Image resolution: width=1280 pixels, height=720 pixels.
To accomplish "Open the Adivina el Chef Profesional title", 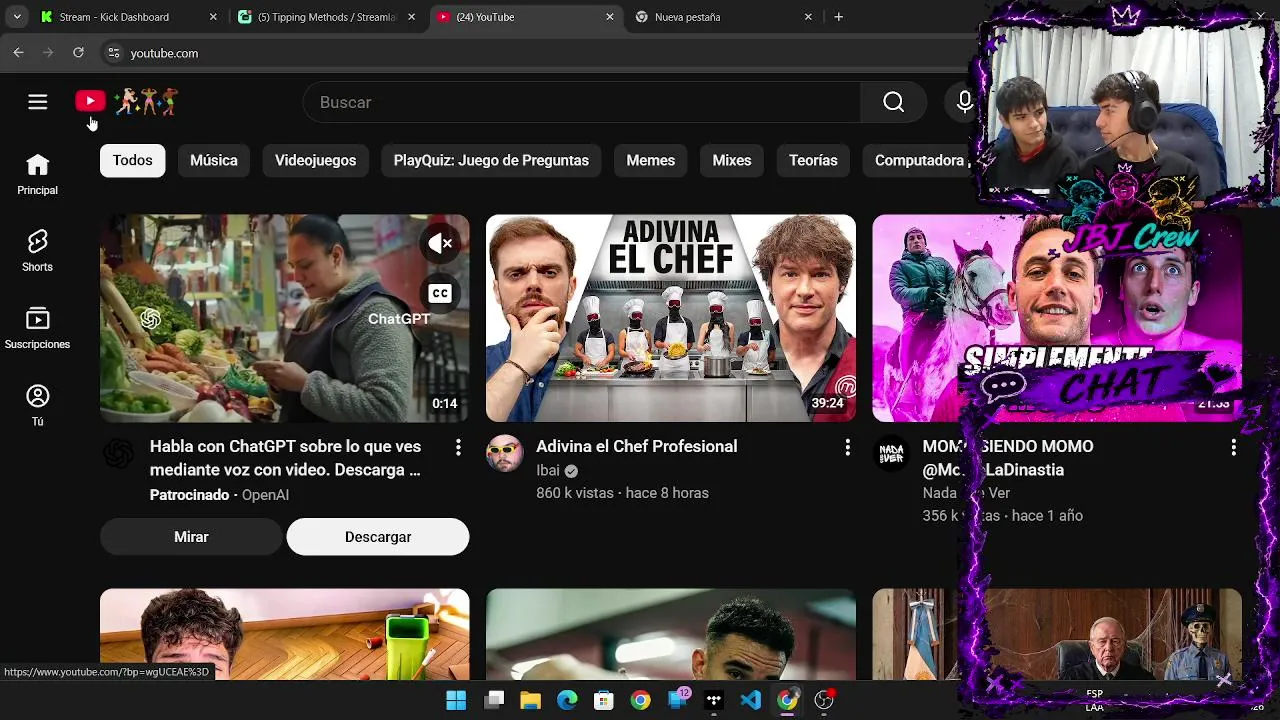I will (x=636, y=447).
